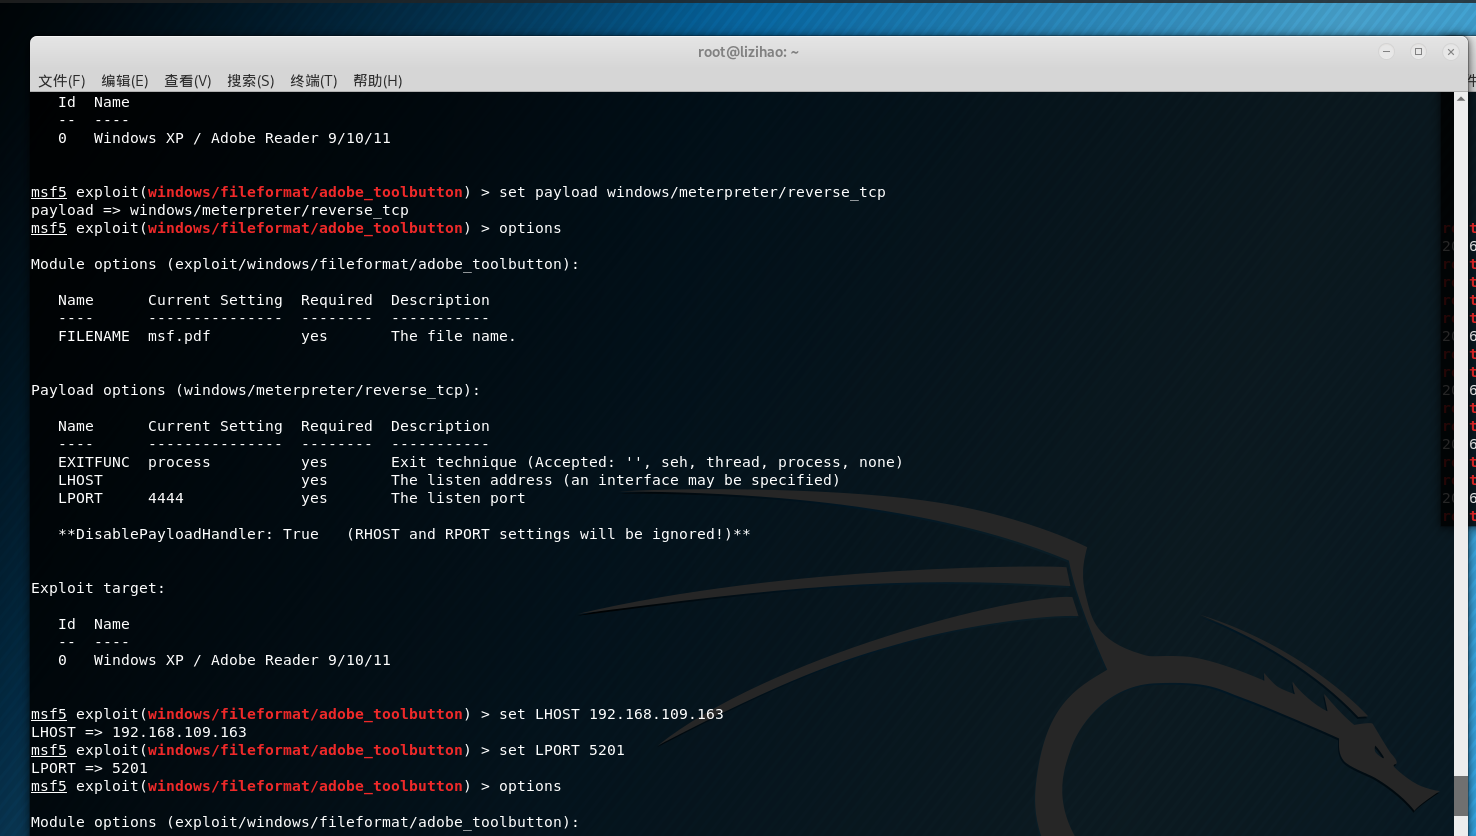This screenshot has width=1476, height=836.
Task: Click the 'set payload windows/meterpreter/reverse_tcp' command text
Action: [692, 192]
